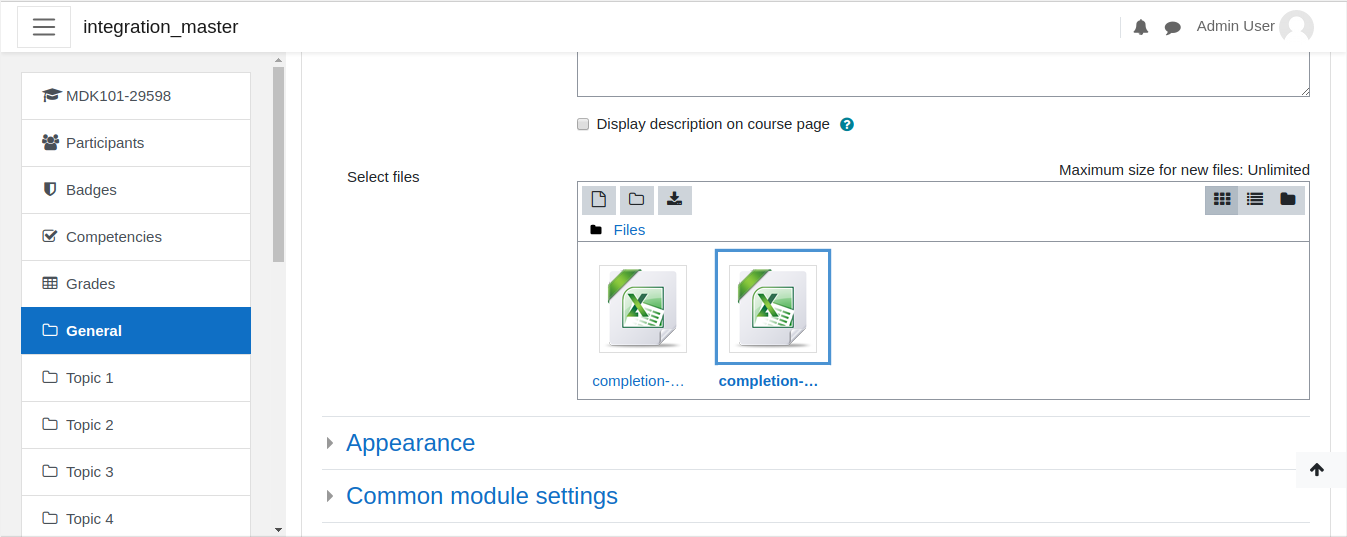This screenshot has width=1347, height=537.
Task: Switch file manager to list details view
Action: click(1254, 200)
